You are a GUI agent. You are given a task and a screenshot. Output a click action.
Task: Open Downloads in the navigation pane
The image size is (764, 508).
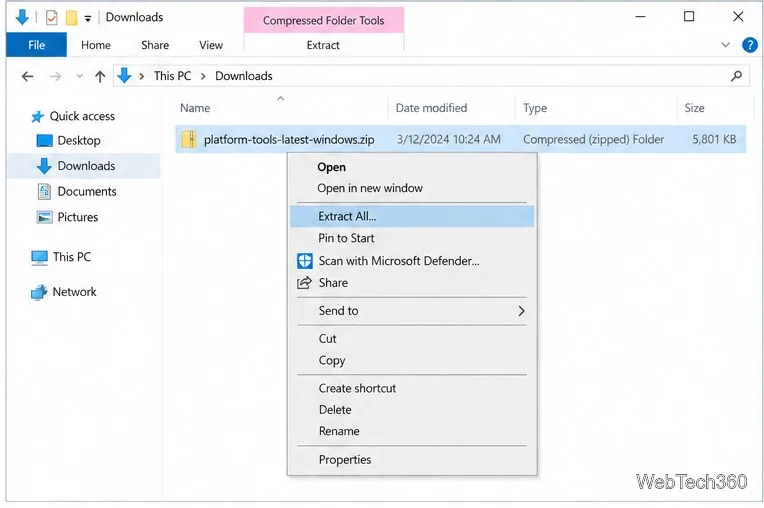coord(86,166)
